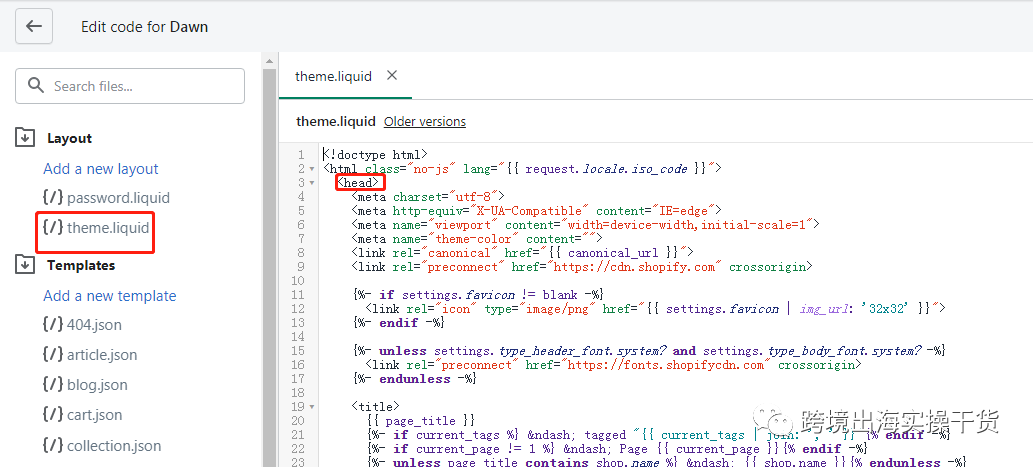The height and width of the screenshot is (467, 1033).
Task: Click code-file icon beside 404.json
Action: click(x=53, y=324)
